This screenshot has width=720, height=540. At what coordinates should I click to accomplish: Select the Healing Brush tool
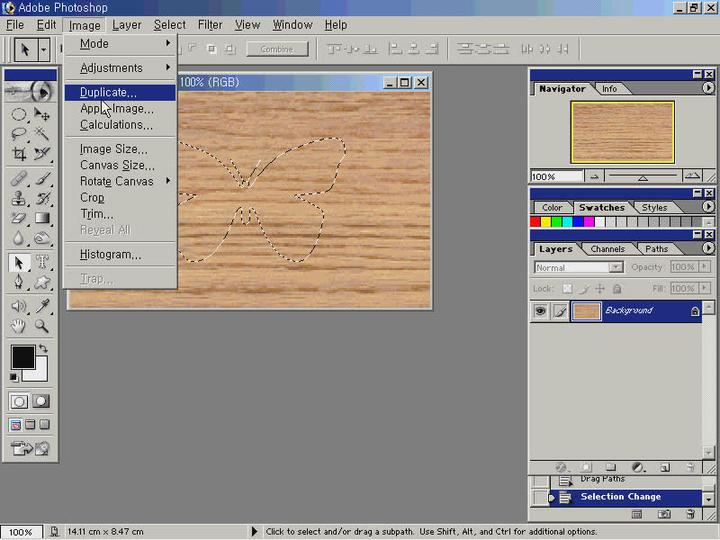[19, 179]
